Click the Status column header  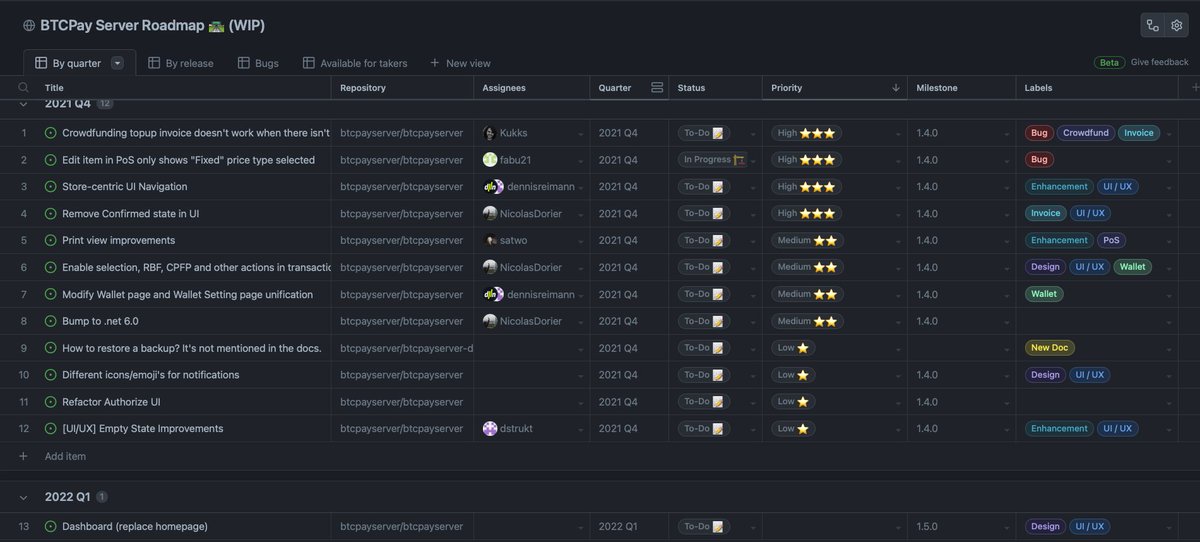(691, 88)
